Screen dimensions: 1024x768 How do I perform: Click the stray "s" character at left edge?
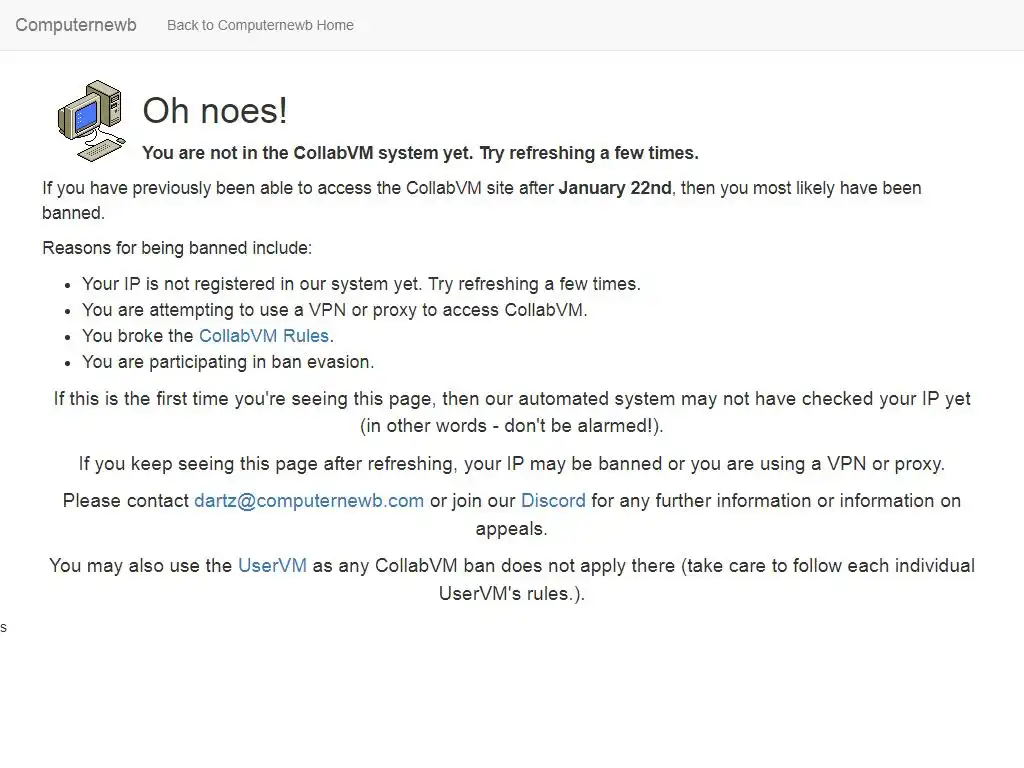3,627
